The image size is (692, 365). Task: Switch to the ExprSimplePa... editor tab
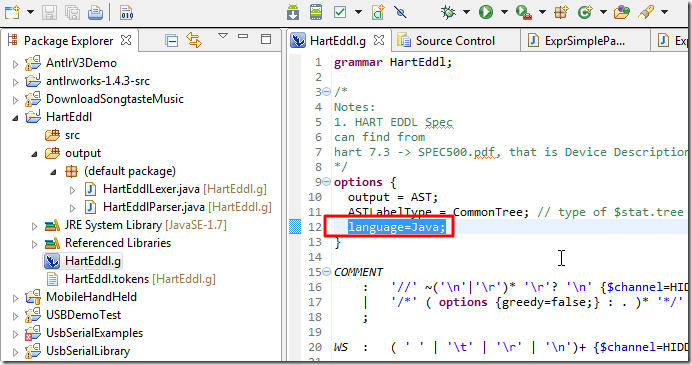(x=584, y=41)
